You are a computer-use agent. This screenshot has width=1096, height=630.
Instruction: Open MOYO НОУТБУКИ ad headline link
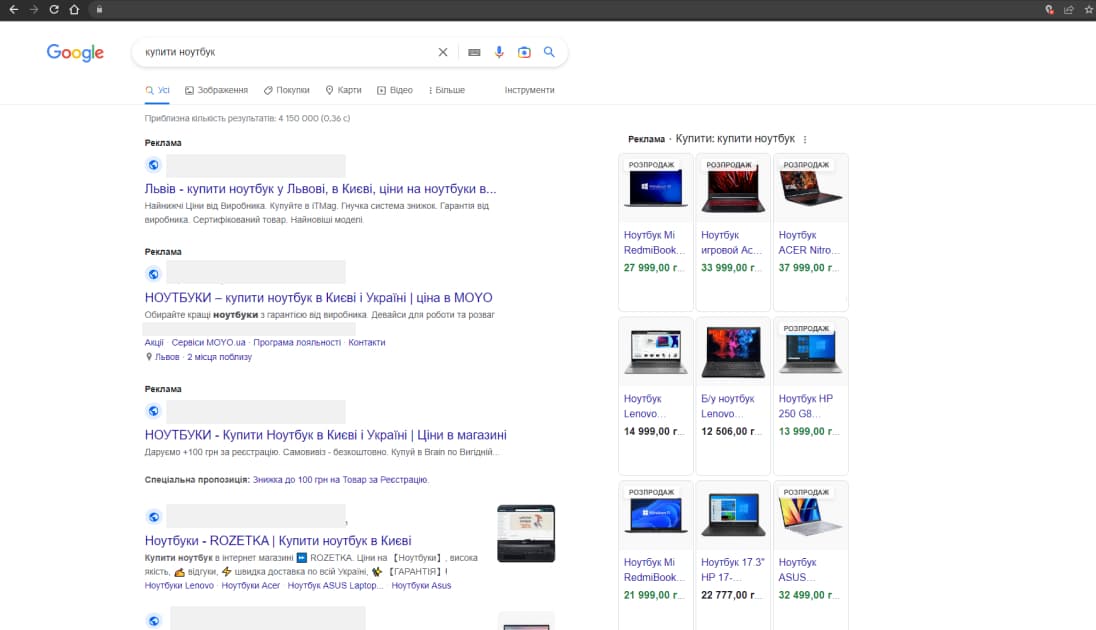point(318,298)
